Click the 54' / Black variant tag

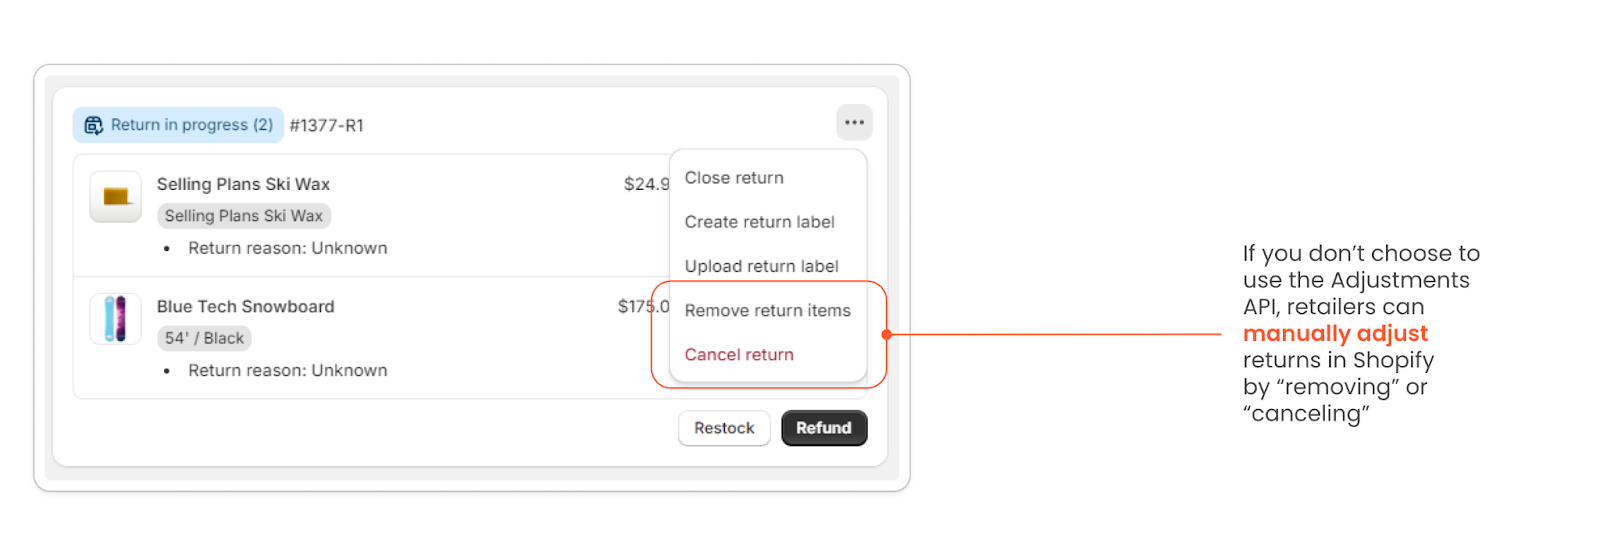pos(204,338)
